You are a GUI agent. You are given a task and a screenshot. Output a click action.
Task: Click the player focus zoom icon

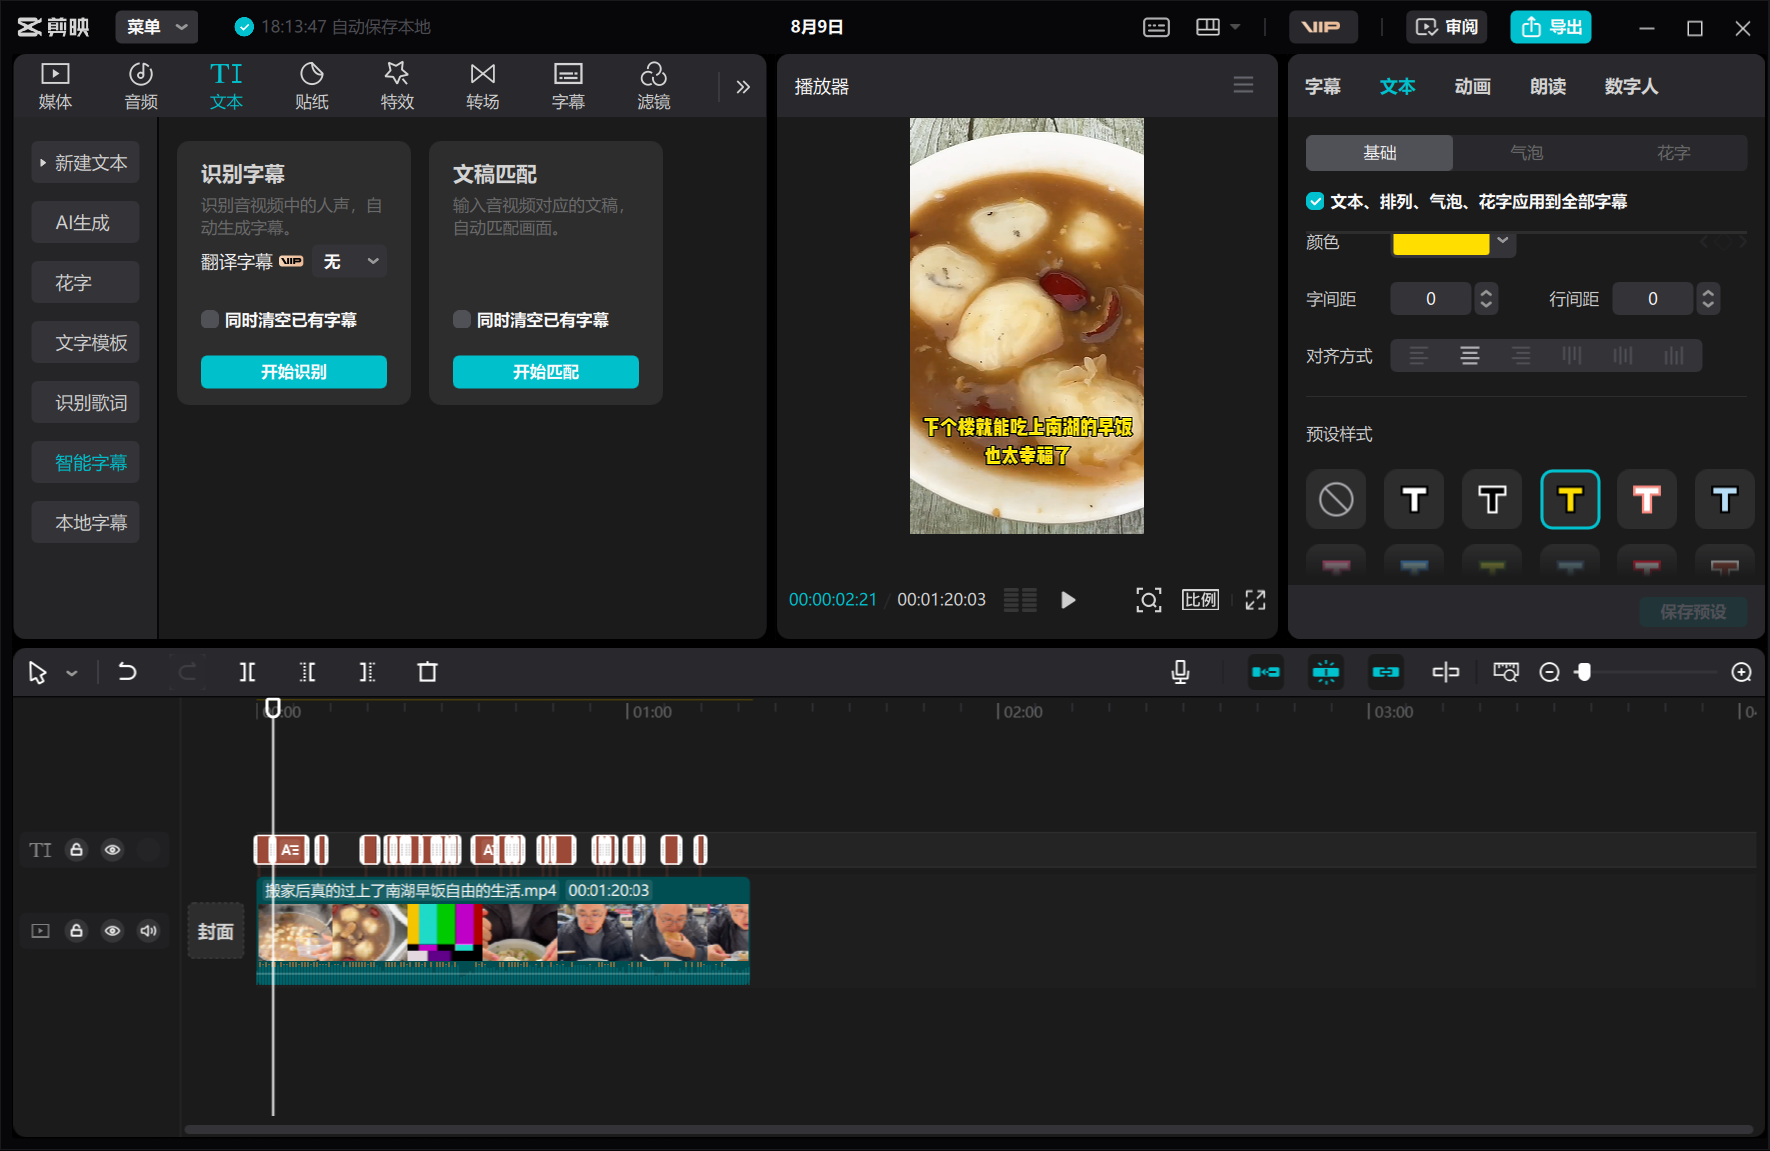[x=1149, y=600]
